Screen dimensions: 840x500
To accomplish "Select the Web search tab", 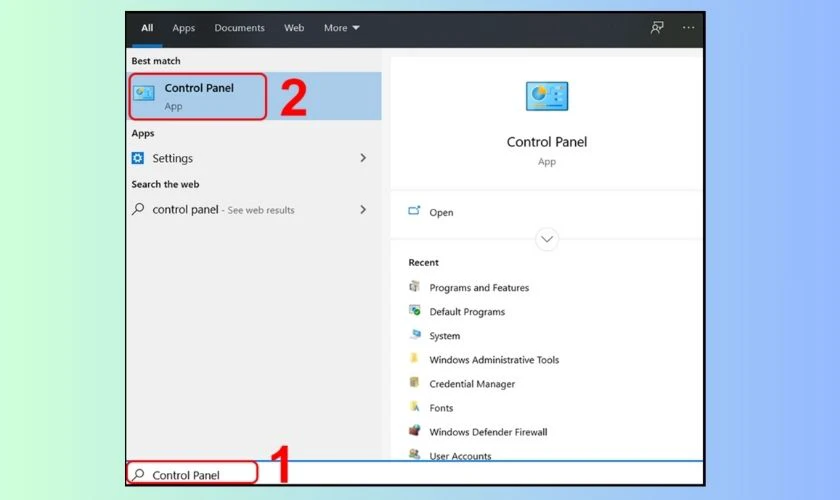I will (294, 28).
